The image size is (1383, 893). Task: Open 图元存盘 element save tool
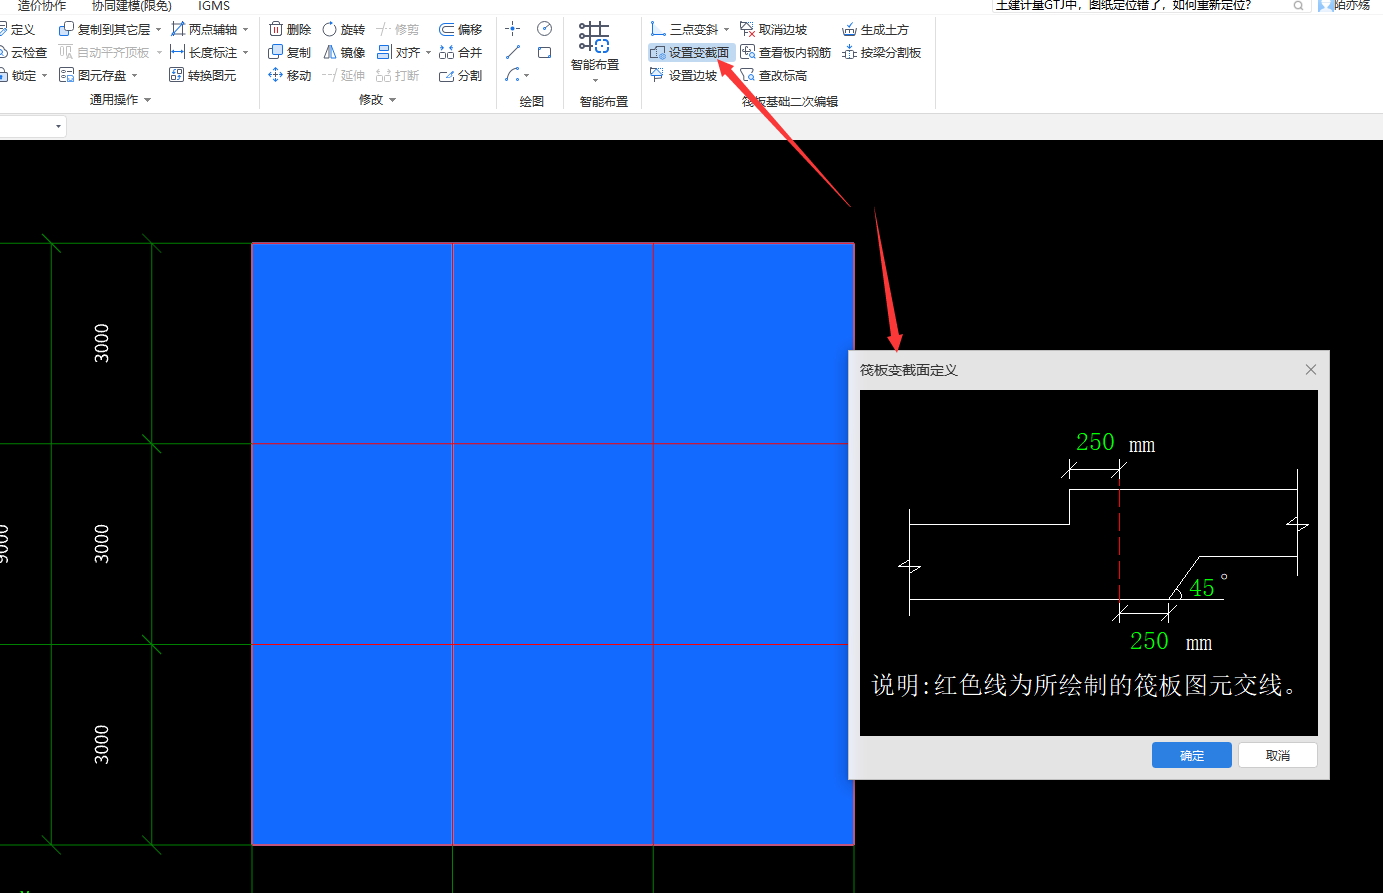tap(93, 75)
